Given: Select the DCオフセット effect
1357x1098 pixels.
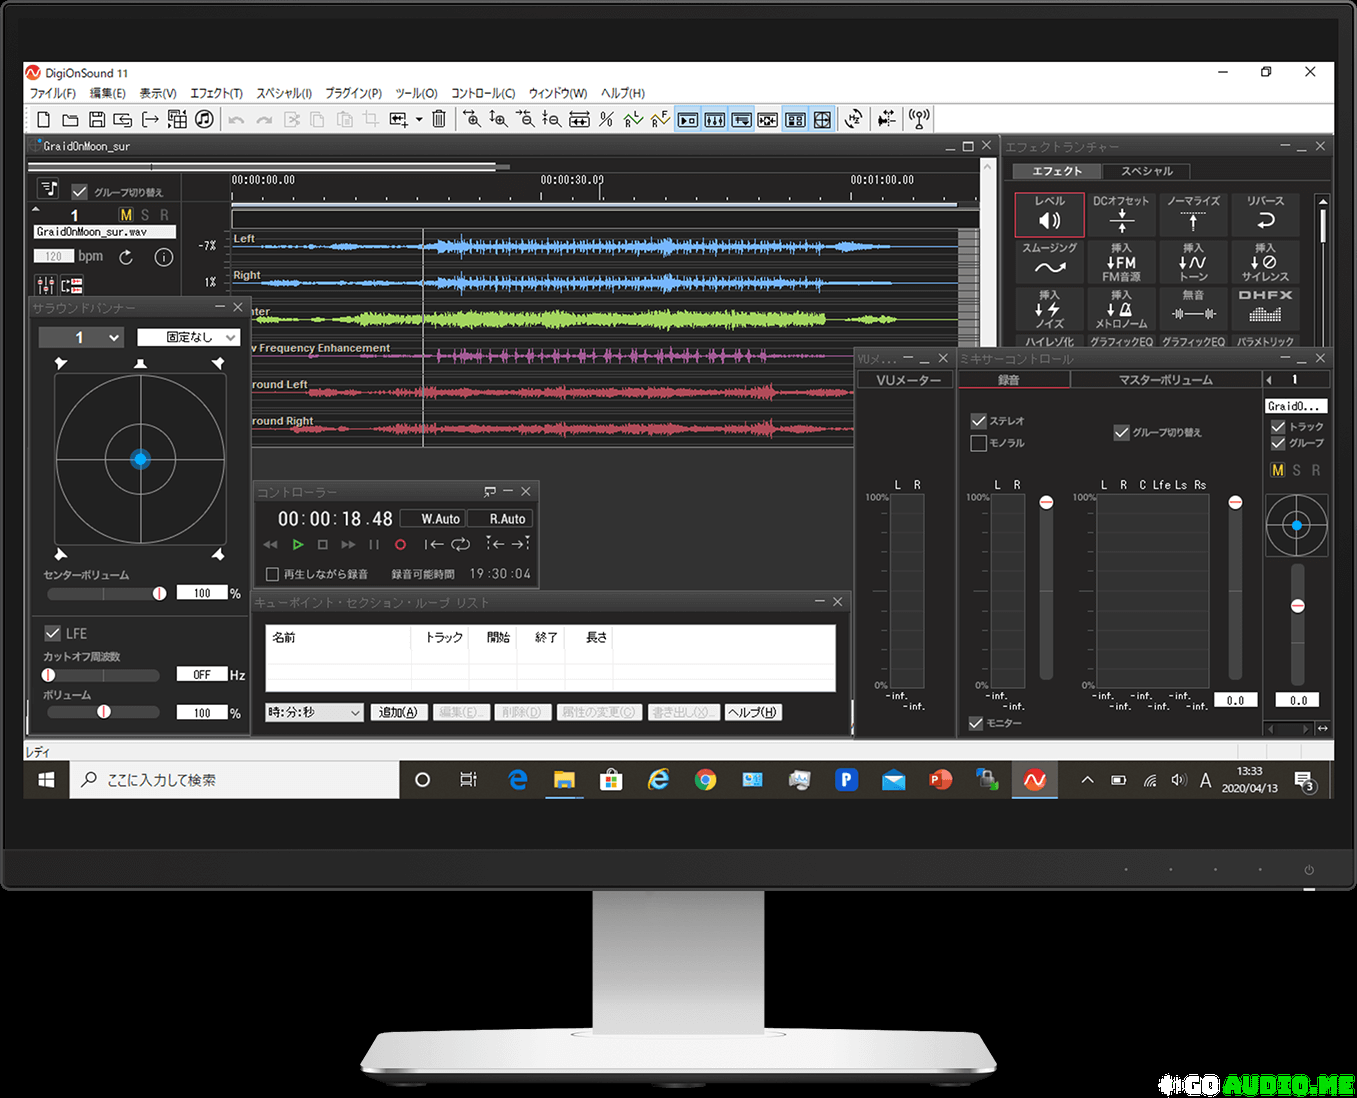Looking at the screenshot, I should point(1121,215).
